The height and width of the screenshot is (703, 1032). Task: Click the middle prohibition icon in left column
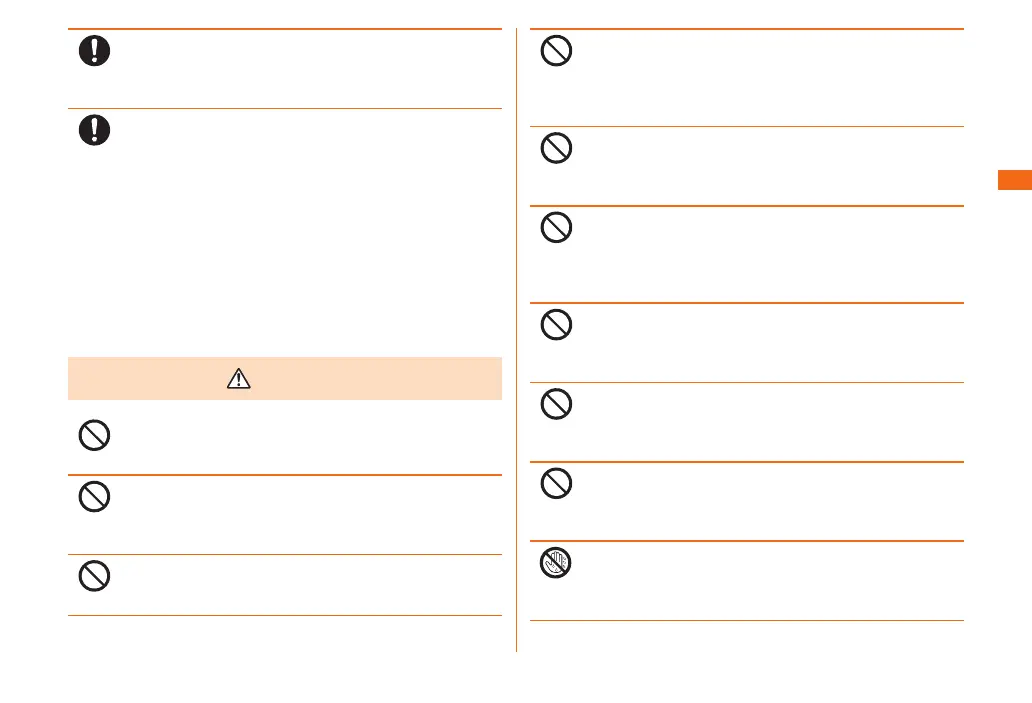pos(94,496)
